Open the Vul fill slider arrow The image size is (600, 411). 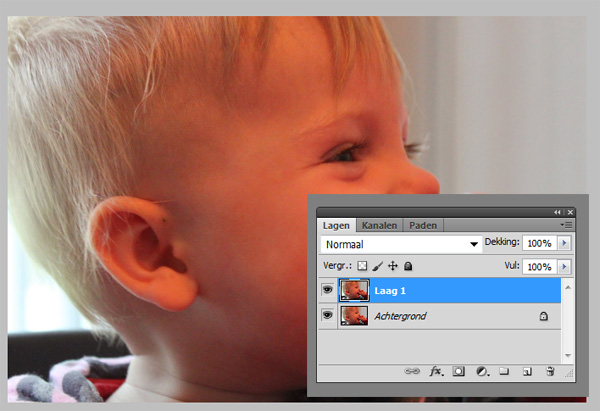click(564, 267)
